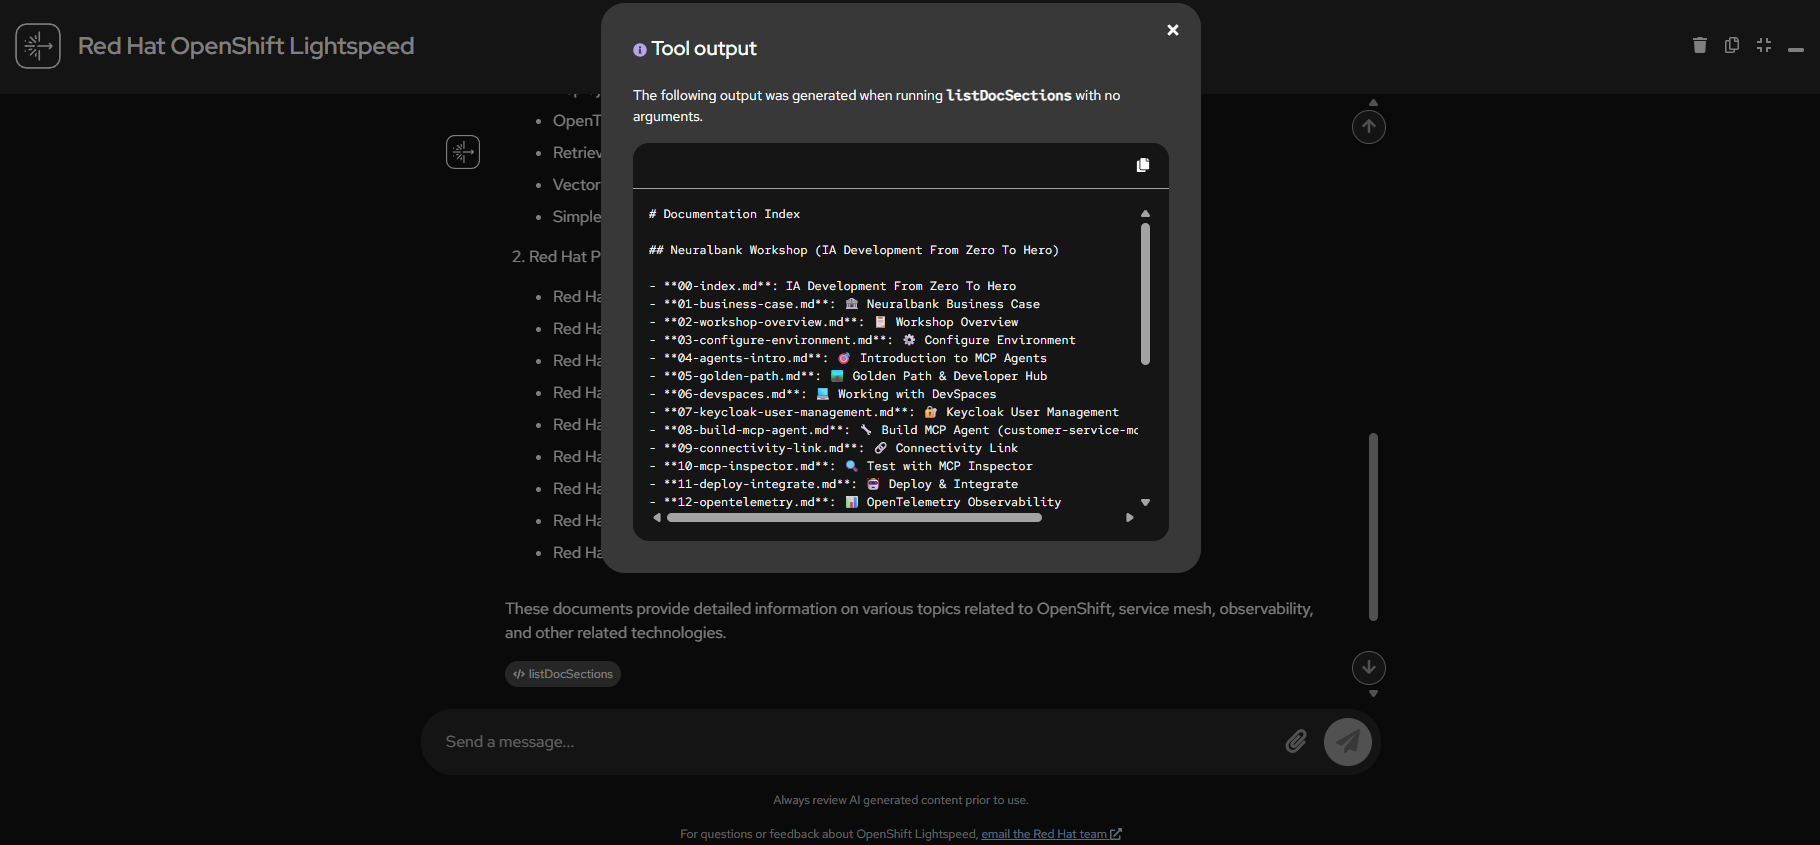Attach a file with paperclip icon
The image size is (1820, 845).
(1296, 742)
